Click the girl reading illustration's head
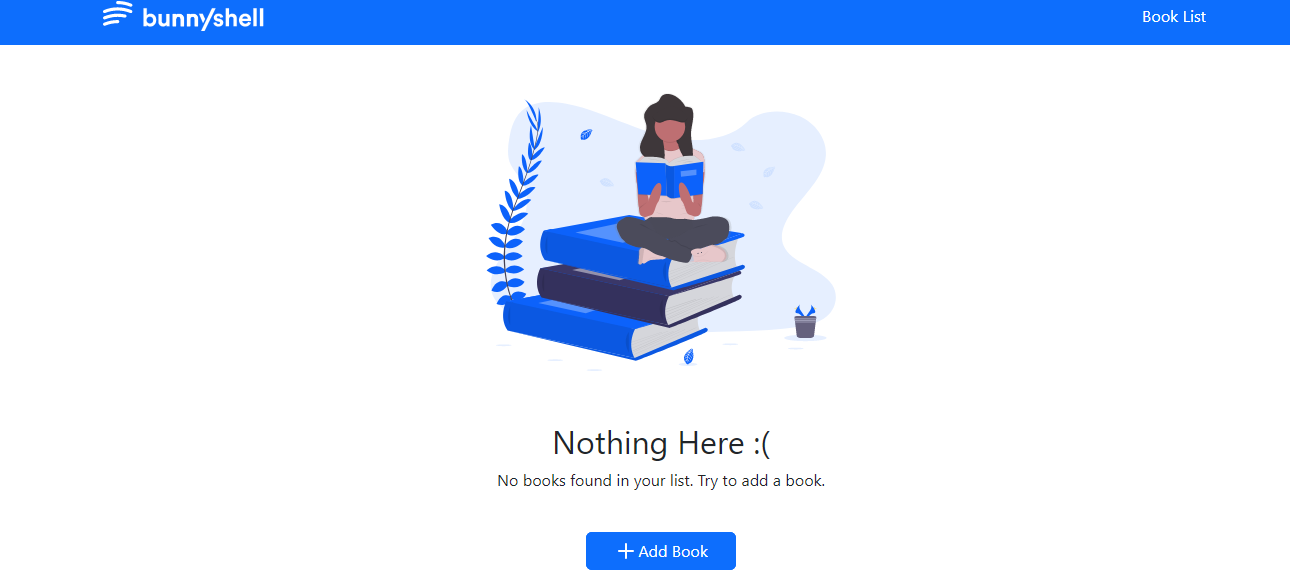 click(x=669, y=125)
